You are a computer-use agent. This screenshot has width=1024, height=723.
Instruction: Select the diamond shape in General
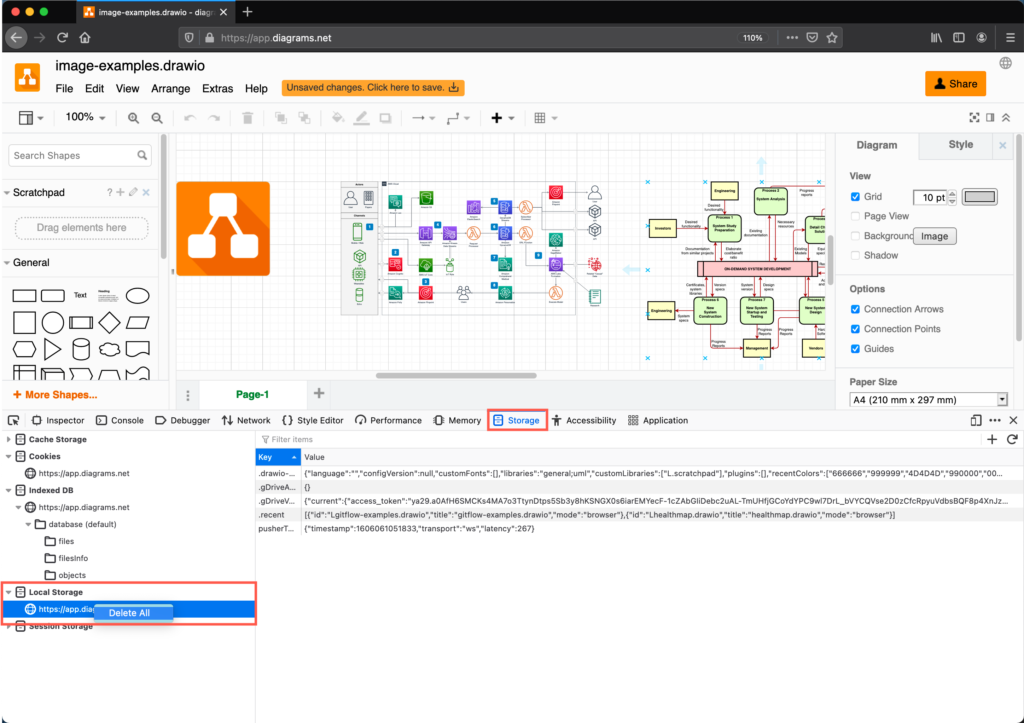[109, 323]
